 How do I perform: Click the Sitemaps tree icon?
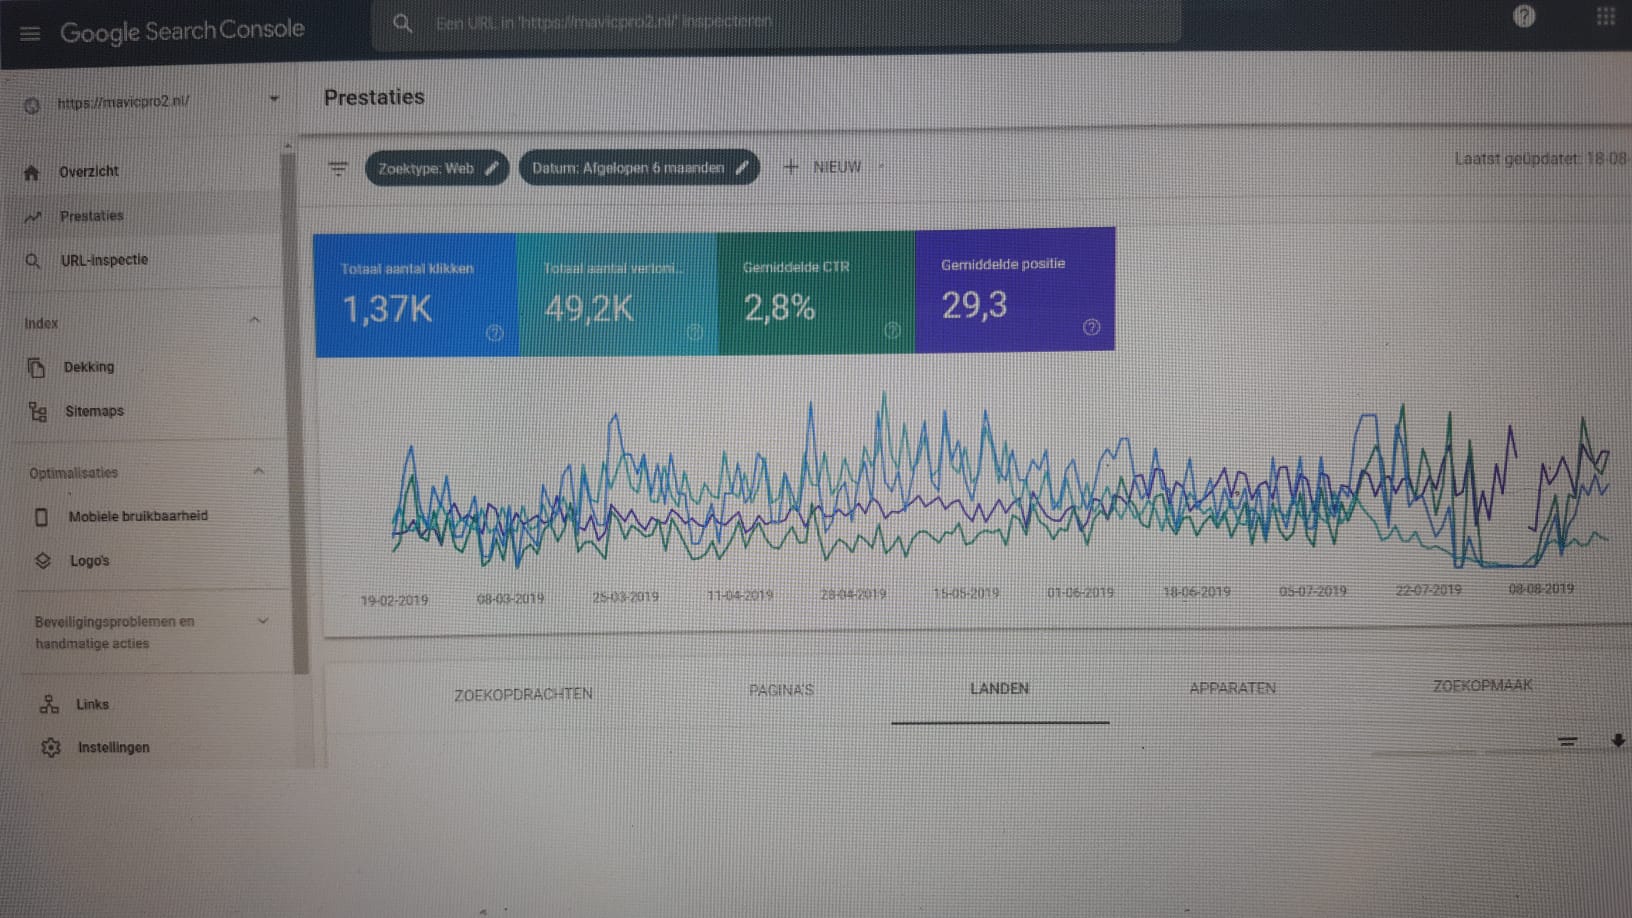pos(38,411)
